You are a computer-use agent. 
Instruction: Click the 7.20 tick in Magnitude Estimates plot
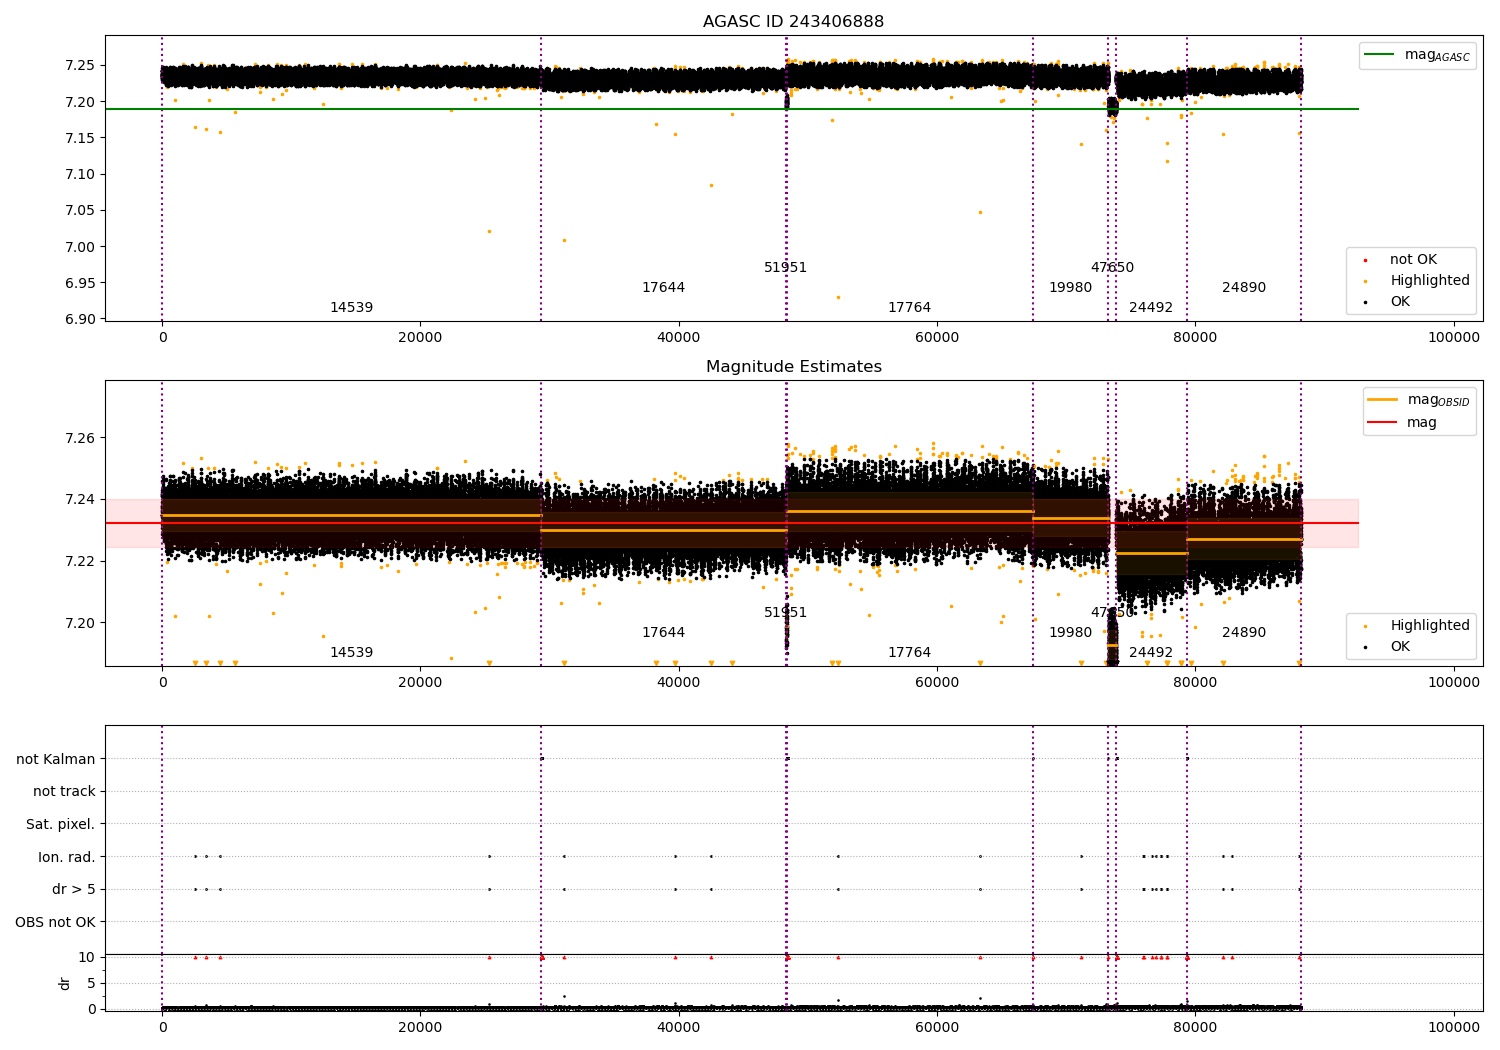coord(81,623)
